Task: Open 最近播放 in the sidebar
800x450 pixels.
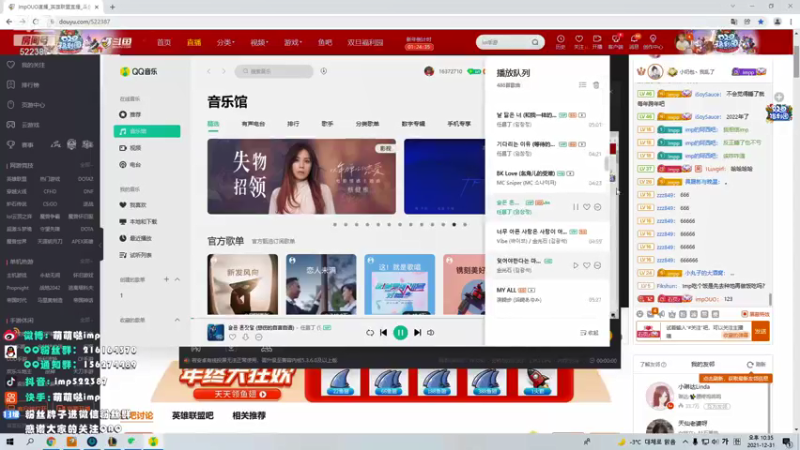Action: coord(136,238)
